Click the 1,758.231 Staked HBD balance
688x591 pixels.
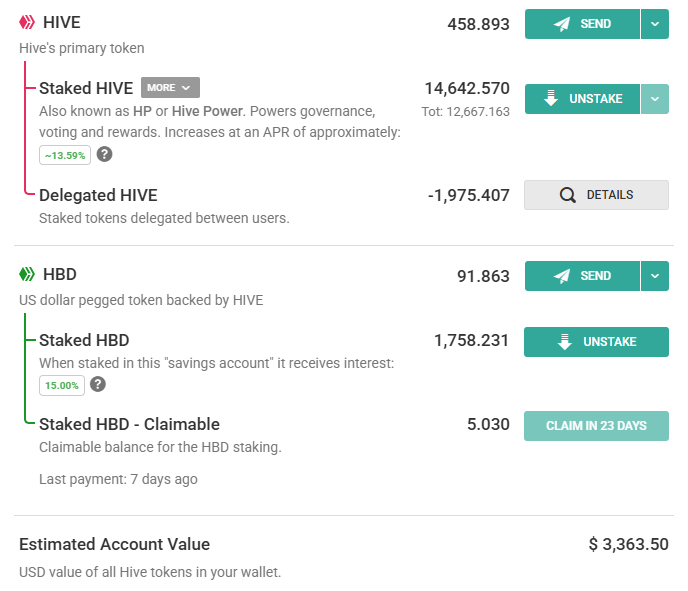point(471,341)
